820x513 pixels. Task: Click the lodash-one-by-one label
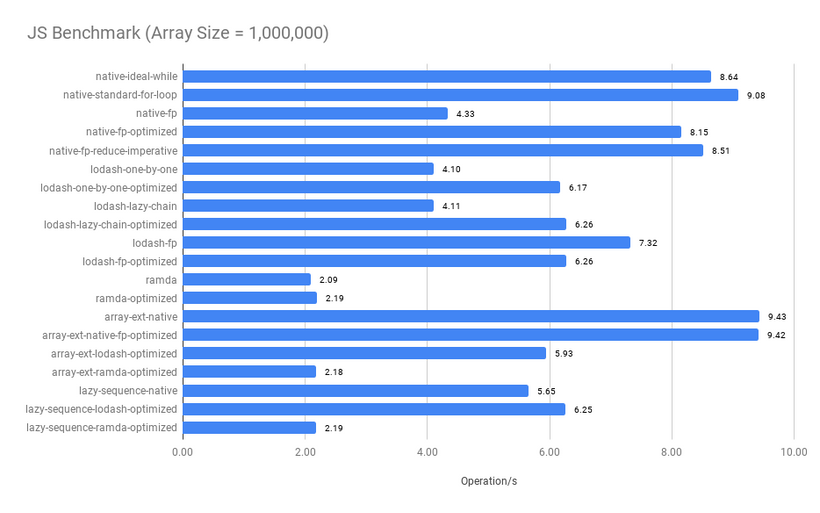click(x=133, y=169)
